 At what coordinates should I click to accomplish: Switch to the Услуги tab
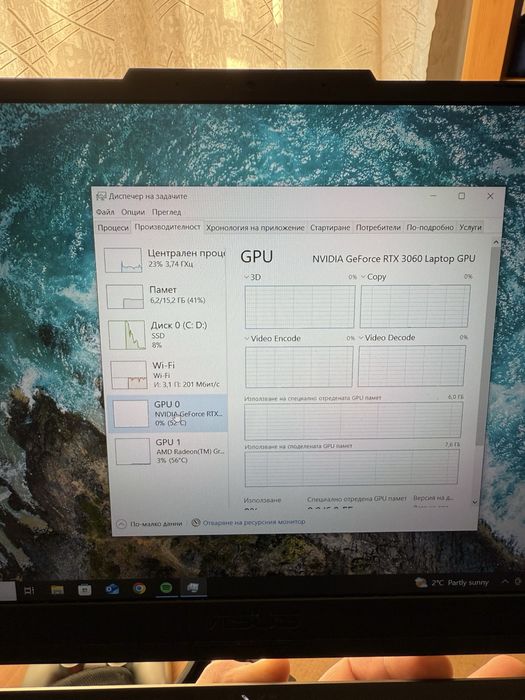[x=470, y=227]
